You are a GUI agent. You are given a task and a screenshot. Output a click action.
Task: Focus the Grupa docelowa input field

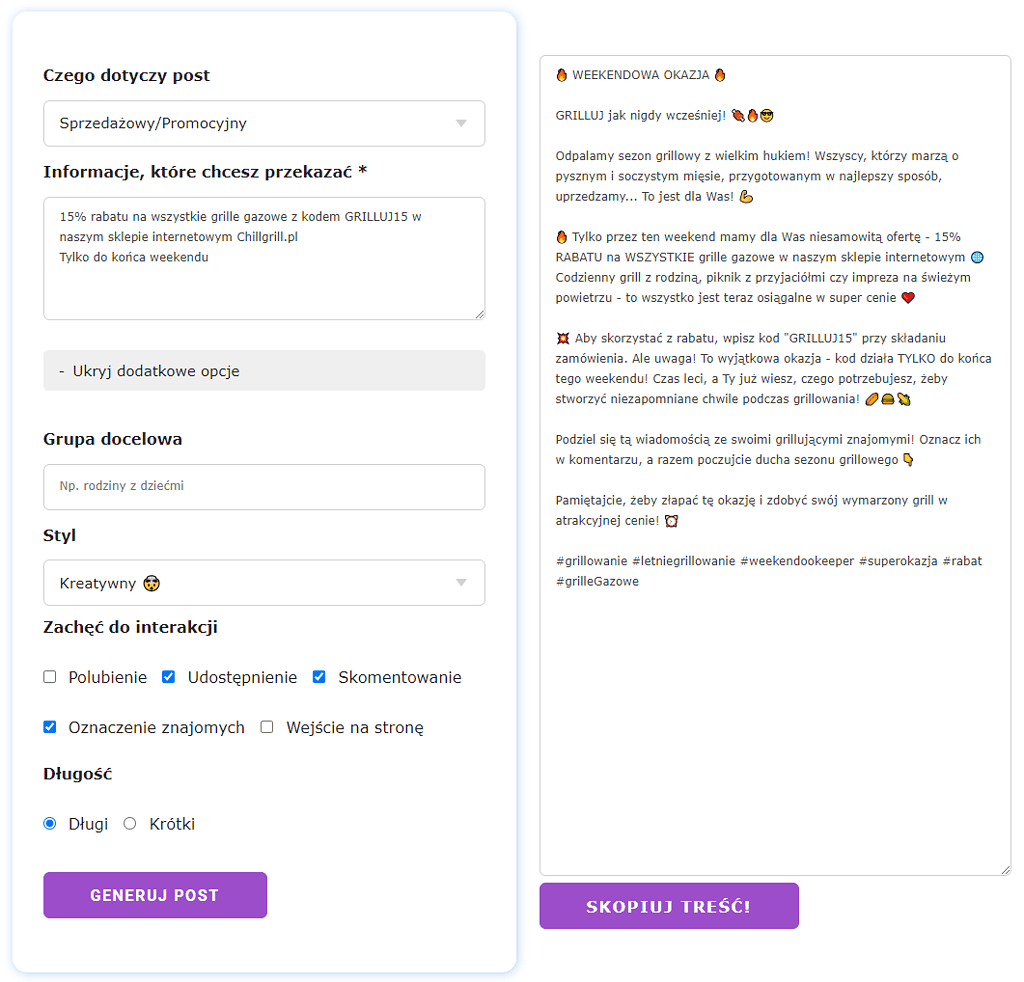click(x=264, y=486)
